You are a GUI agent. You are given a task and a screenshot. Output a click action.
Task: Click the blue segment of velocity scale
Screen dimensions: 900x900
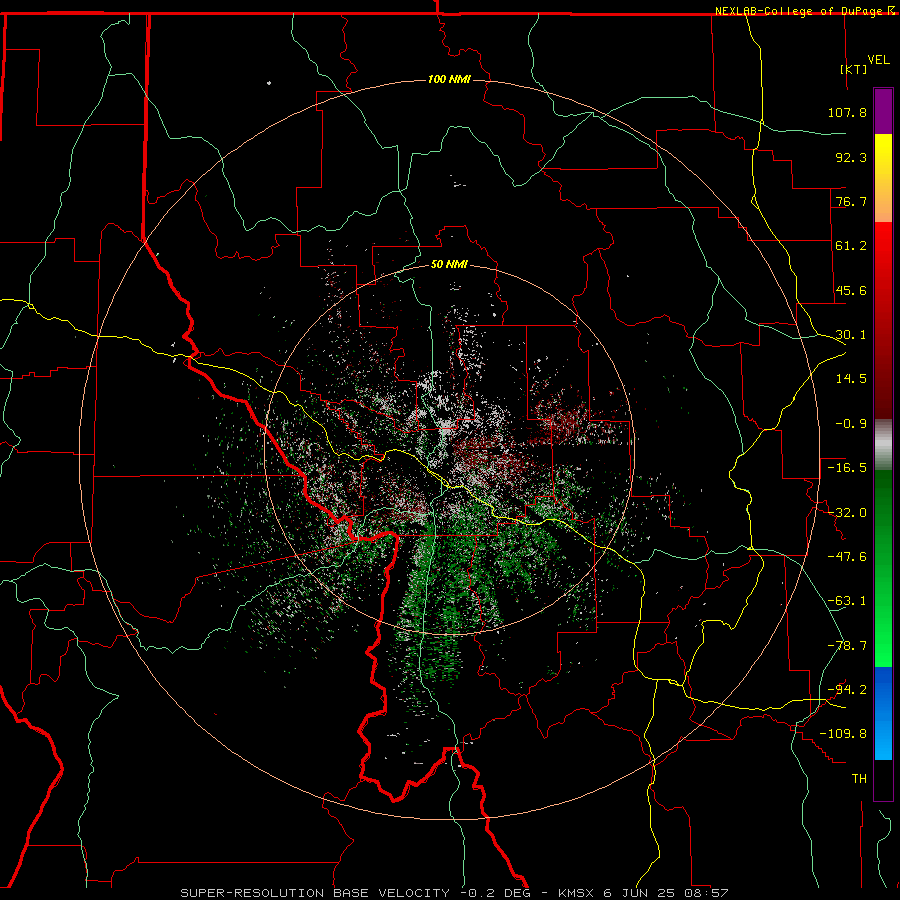[883, 713]
